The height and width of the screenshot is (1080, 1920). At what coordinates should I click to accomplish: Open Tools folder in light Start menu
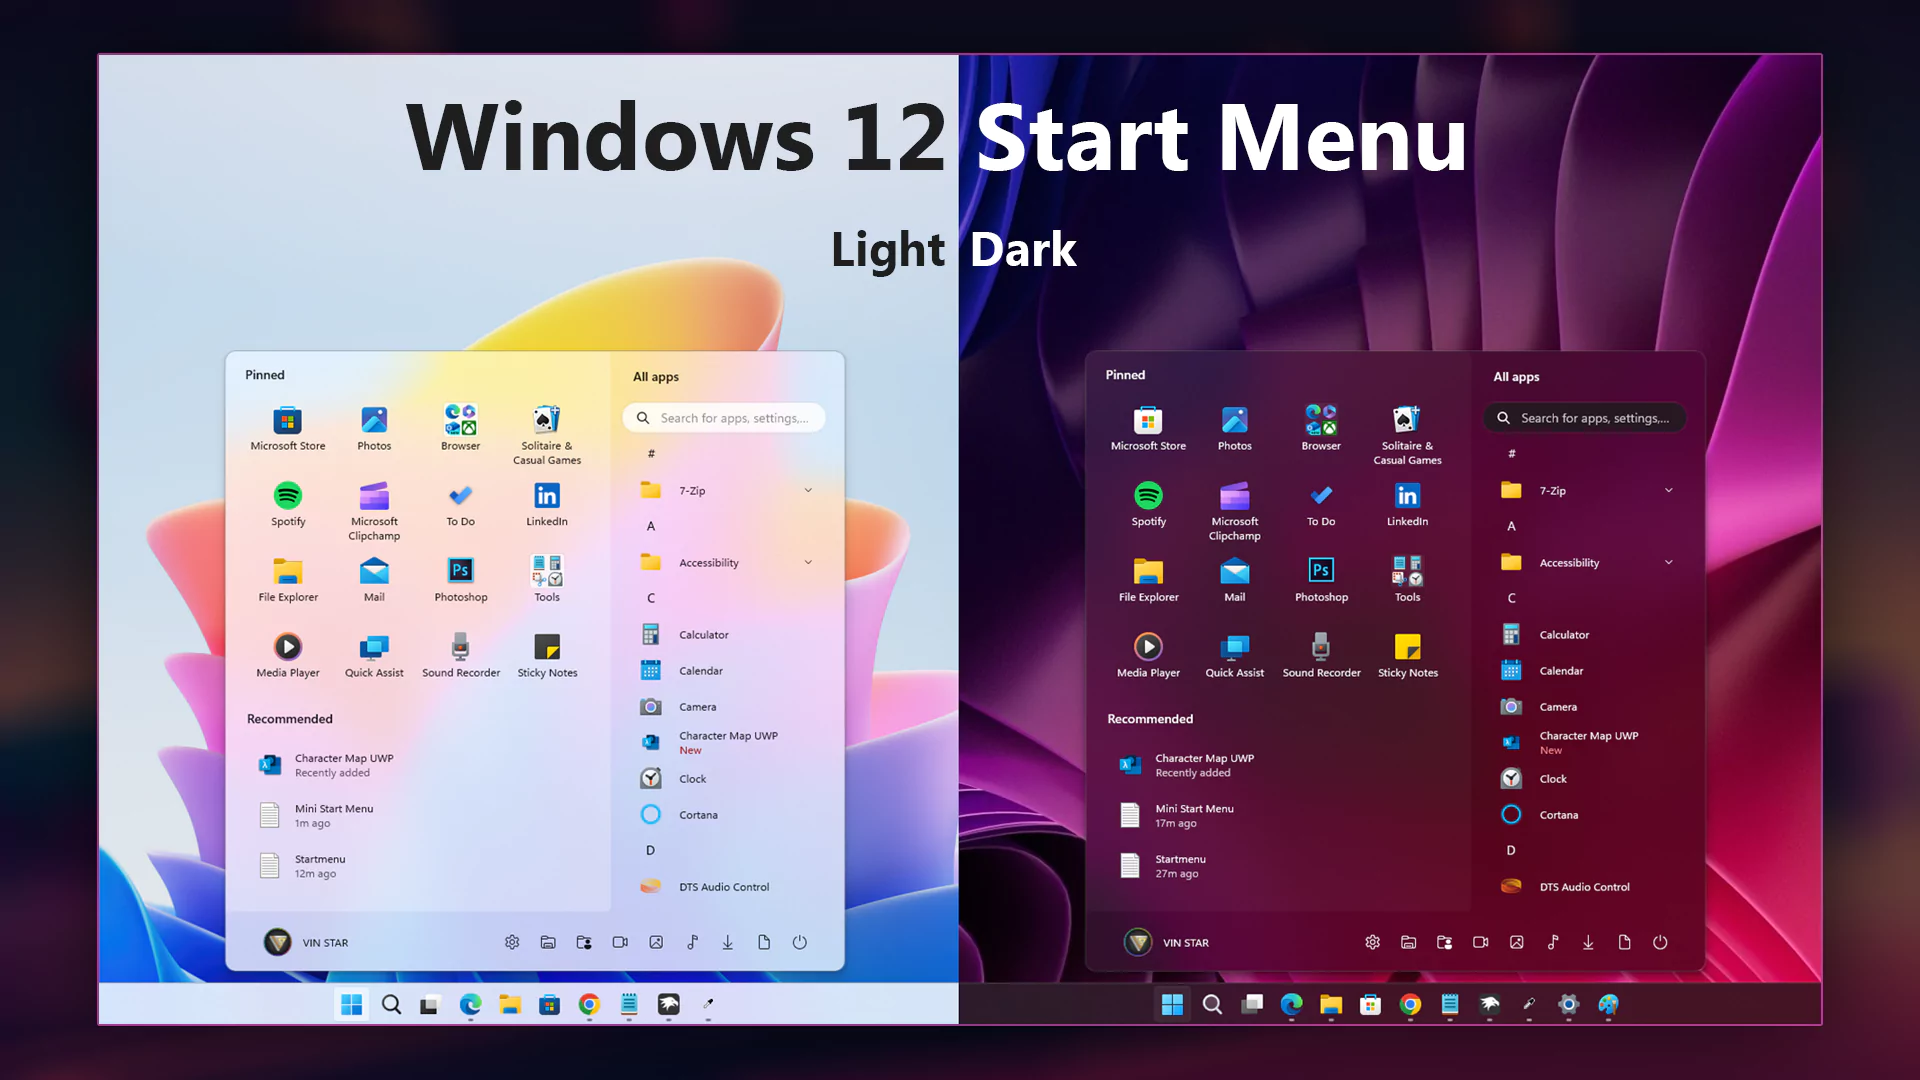click(x=547, y=580)
